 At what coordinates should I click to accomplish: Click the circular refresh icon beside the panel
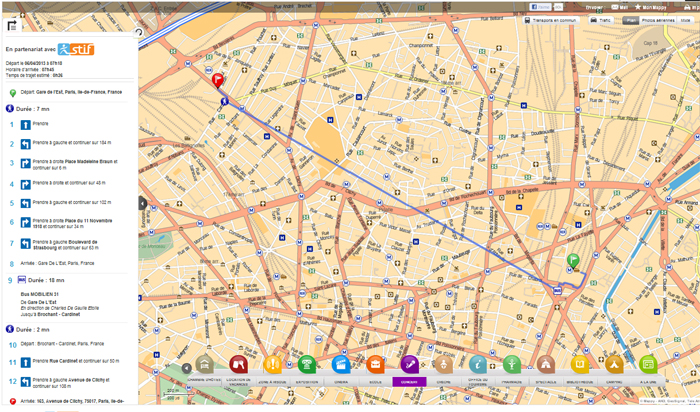tap(139, 33)
